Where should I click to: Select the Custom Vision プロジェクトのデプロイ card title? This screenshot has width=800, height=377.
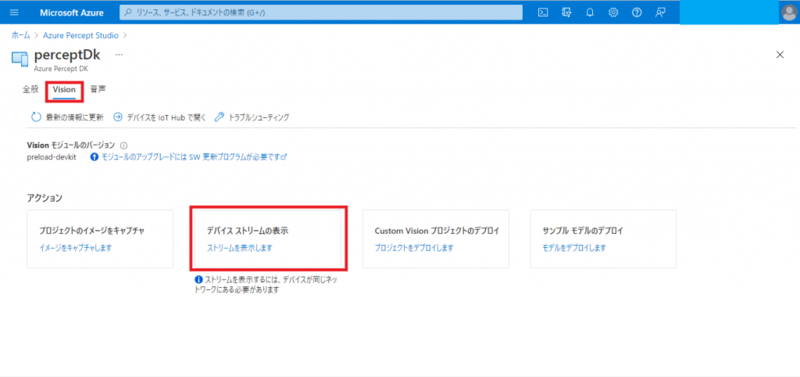coord(437,231)
